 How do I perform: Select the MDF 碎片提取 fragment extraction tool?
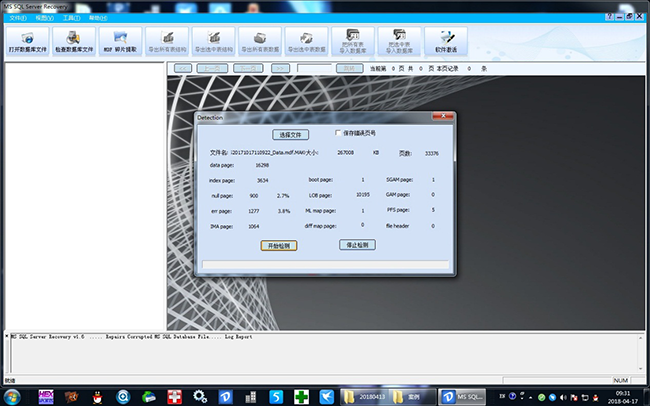(120, 41)
